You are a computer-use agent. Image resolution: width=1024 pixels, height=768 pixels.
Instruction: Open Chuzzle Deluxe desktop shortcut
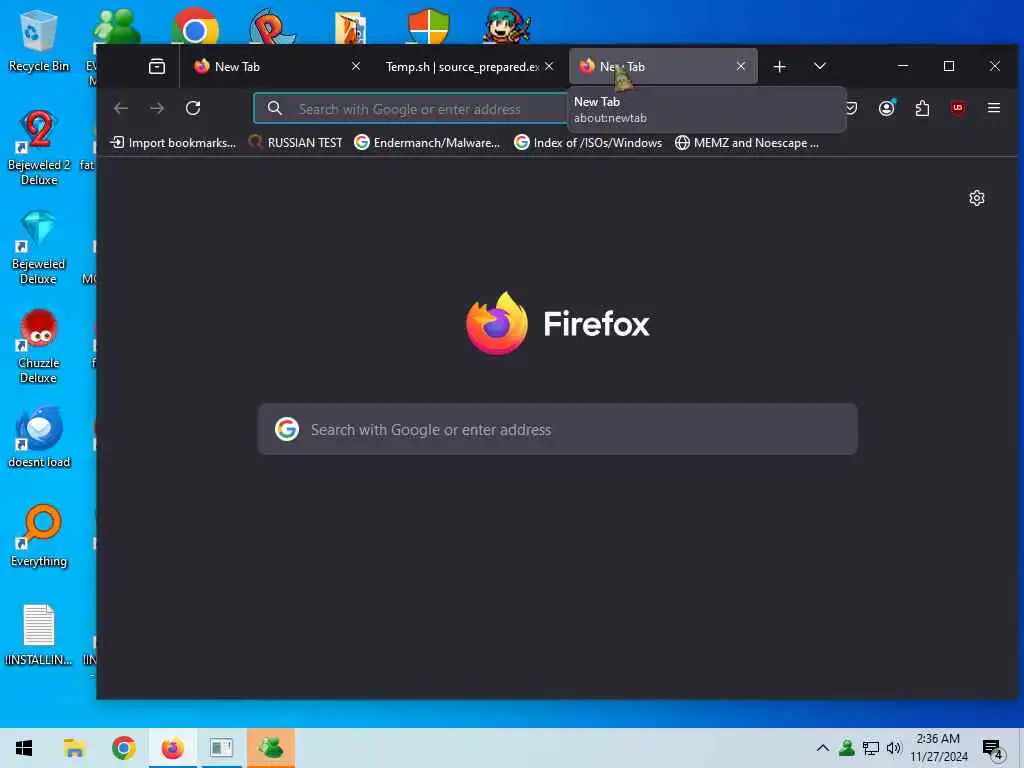pyautogui.click(x=39, y=347)
